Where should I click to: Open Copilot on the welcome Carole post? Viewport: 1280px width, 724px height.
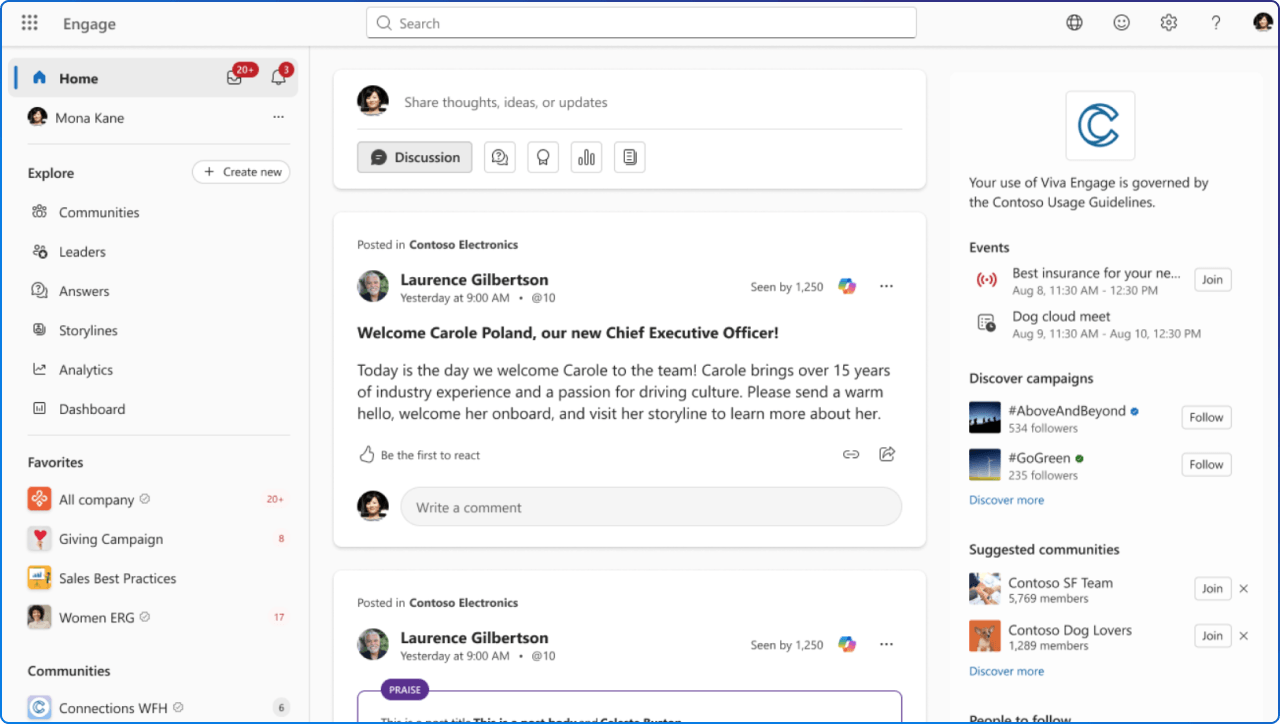pyautogui.click(x=847, y=287)
